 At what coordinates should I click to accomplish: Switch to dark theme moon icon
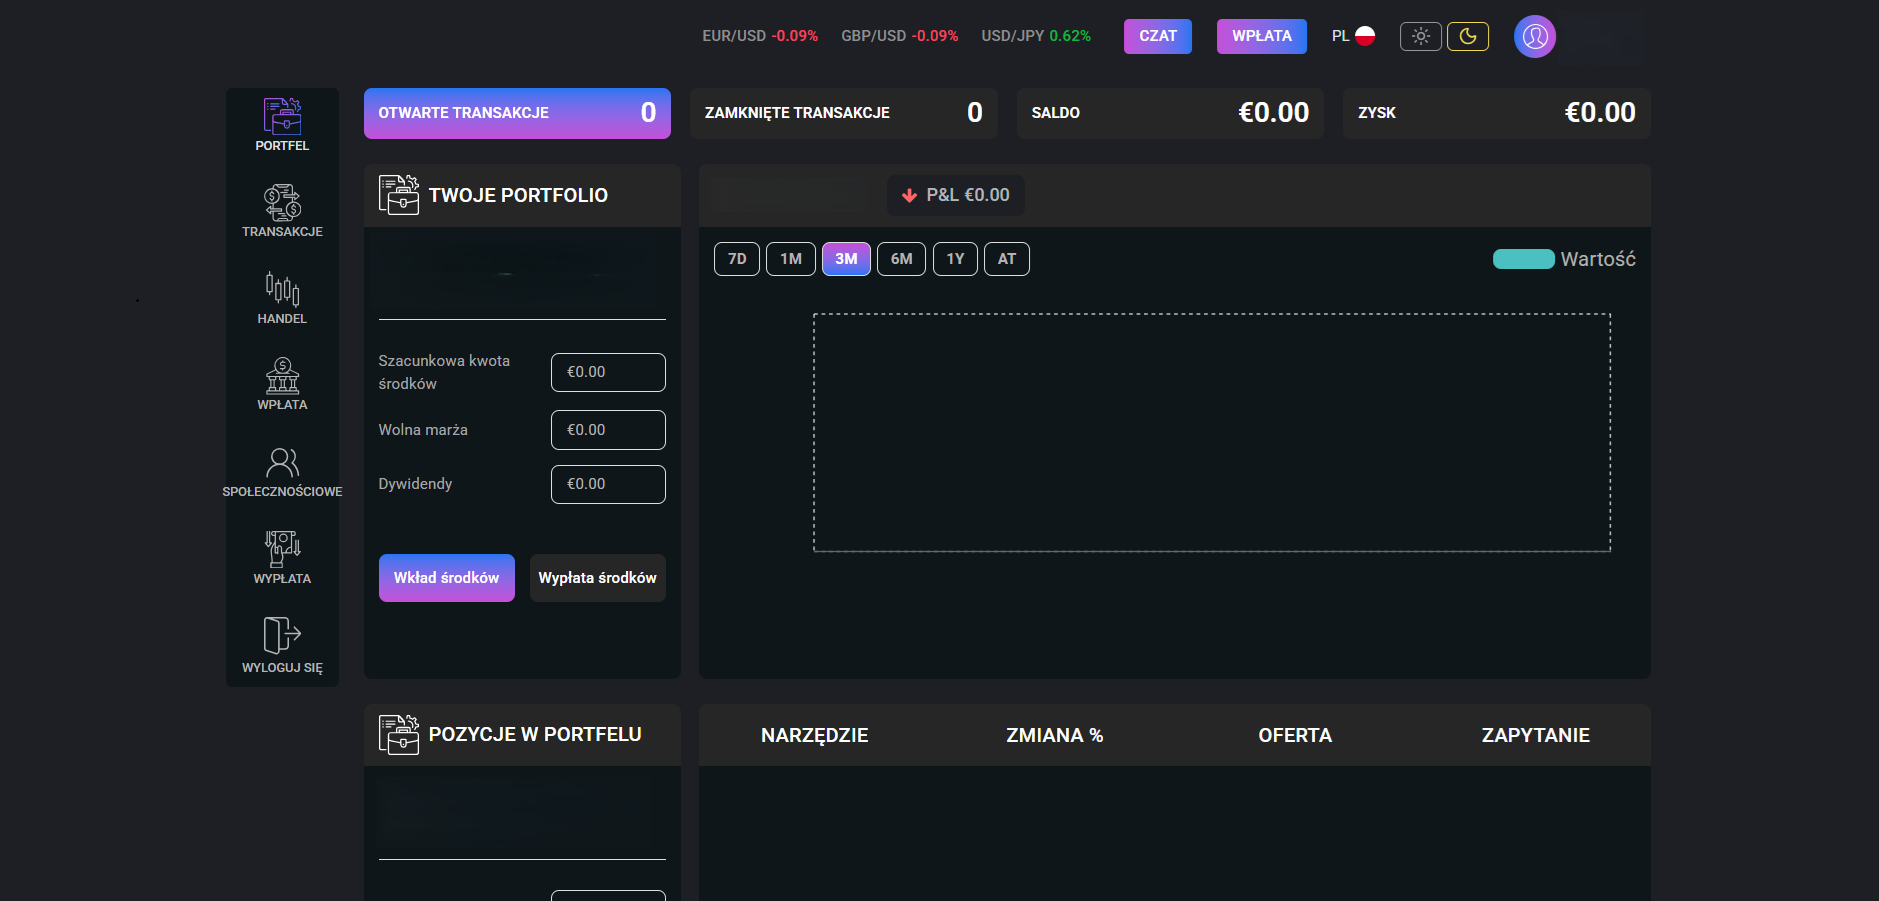1468,37
